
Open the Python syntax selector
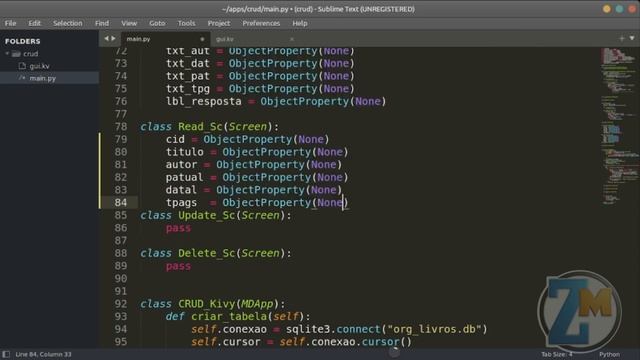[609, 354]
